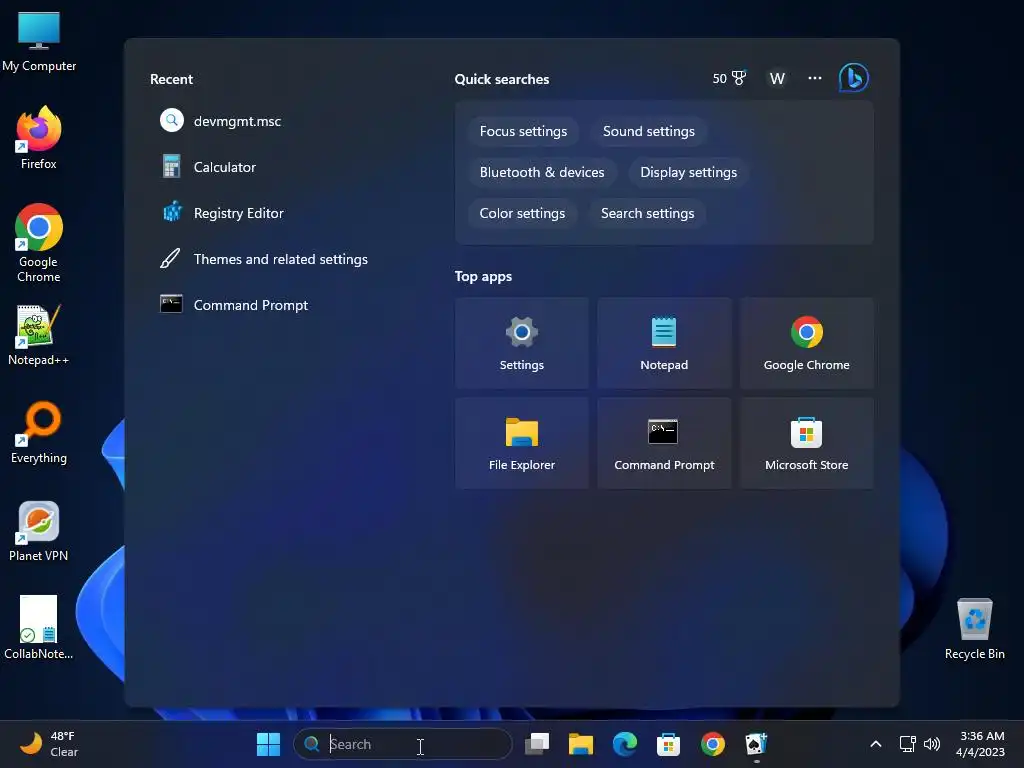Select My Computer desktop icon

coord(39,41)
